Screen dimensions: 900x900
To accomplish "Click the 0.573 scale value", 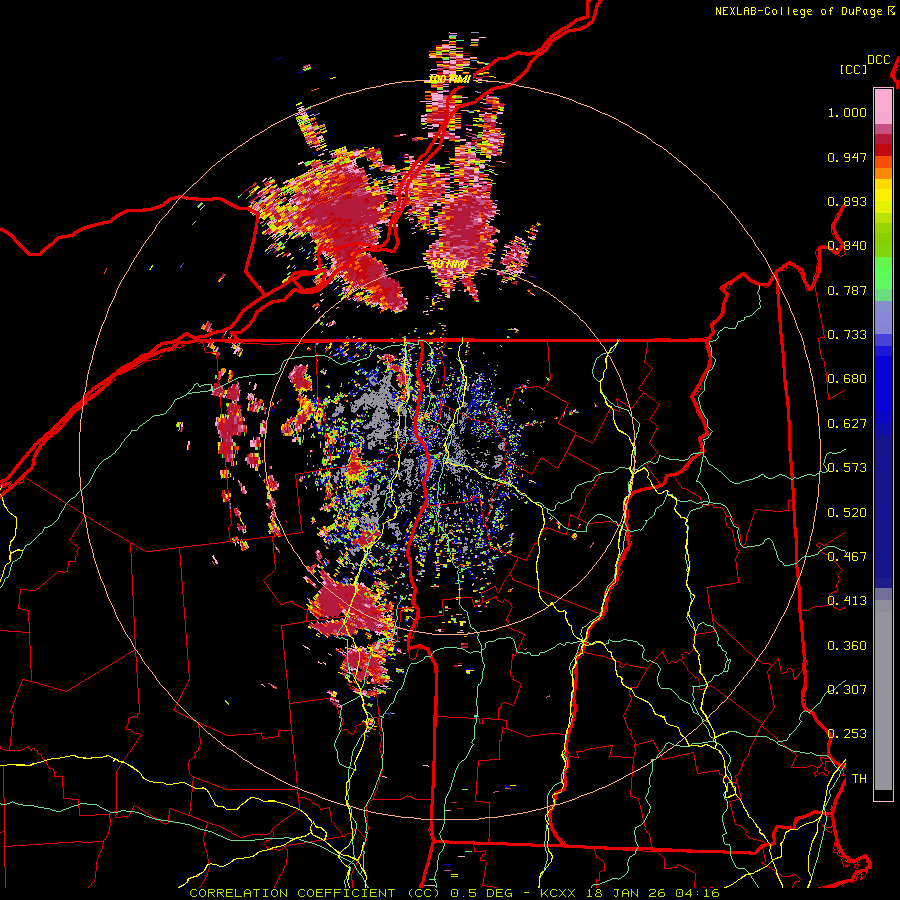I will point(847,468).
